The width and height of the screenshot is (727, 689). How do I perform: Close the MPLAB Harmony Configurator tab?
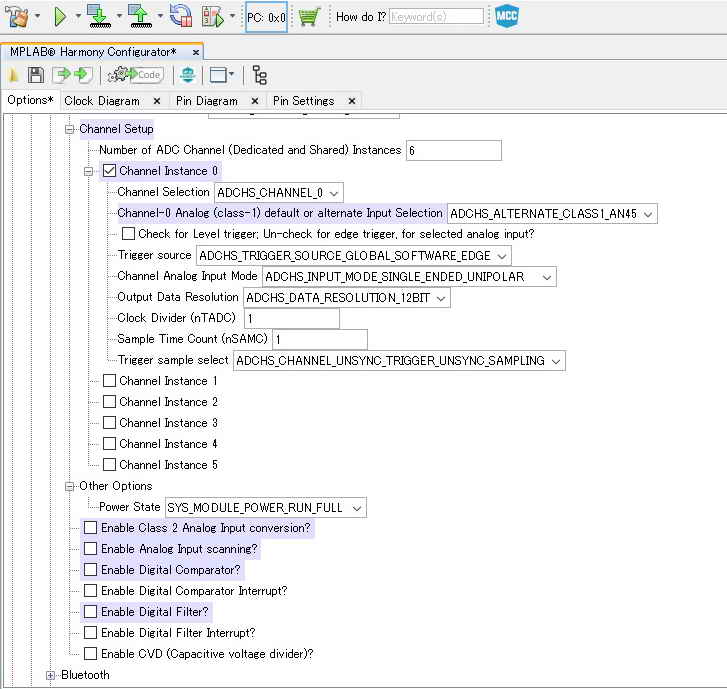click(x=196, y=52)
